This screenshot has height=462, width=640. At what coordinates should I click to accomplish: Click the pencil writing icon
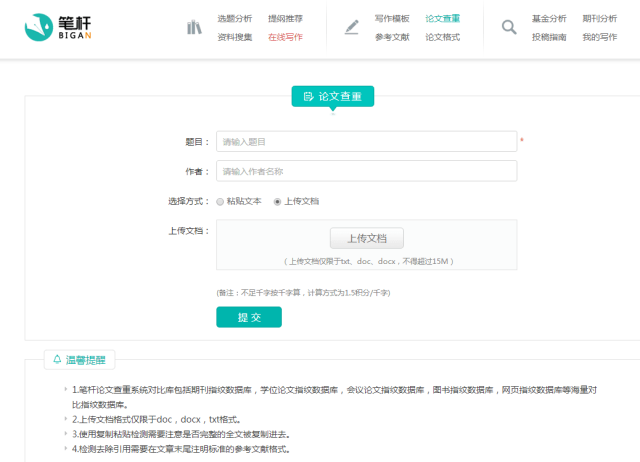[x=351, y=27]
